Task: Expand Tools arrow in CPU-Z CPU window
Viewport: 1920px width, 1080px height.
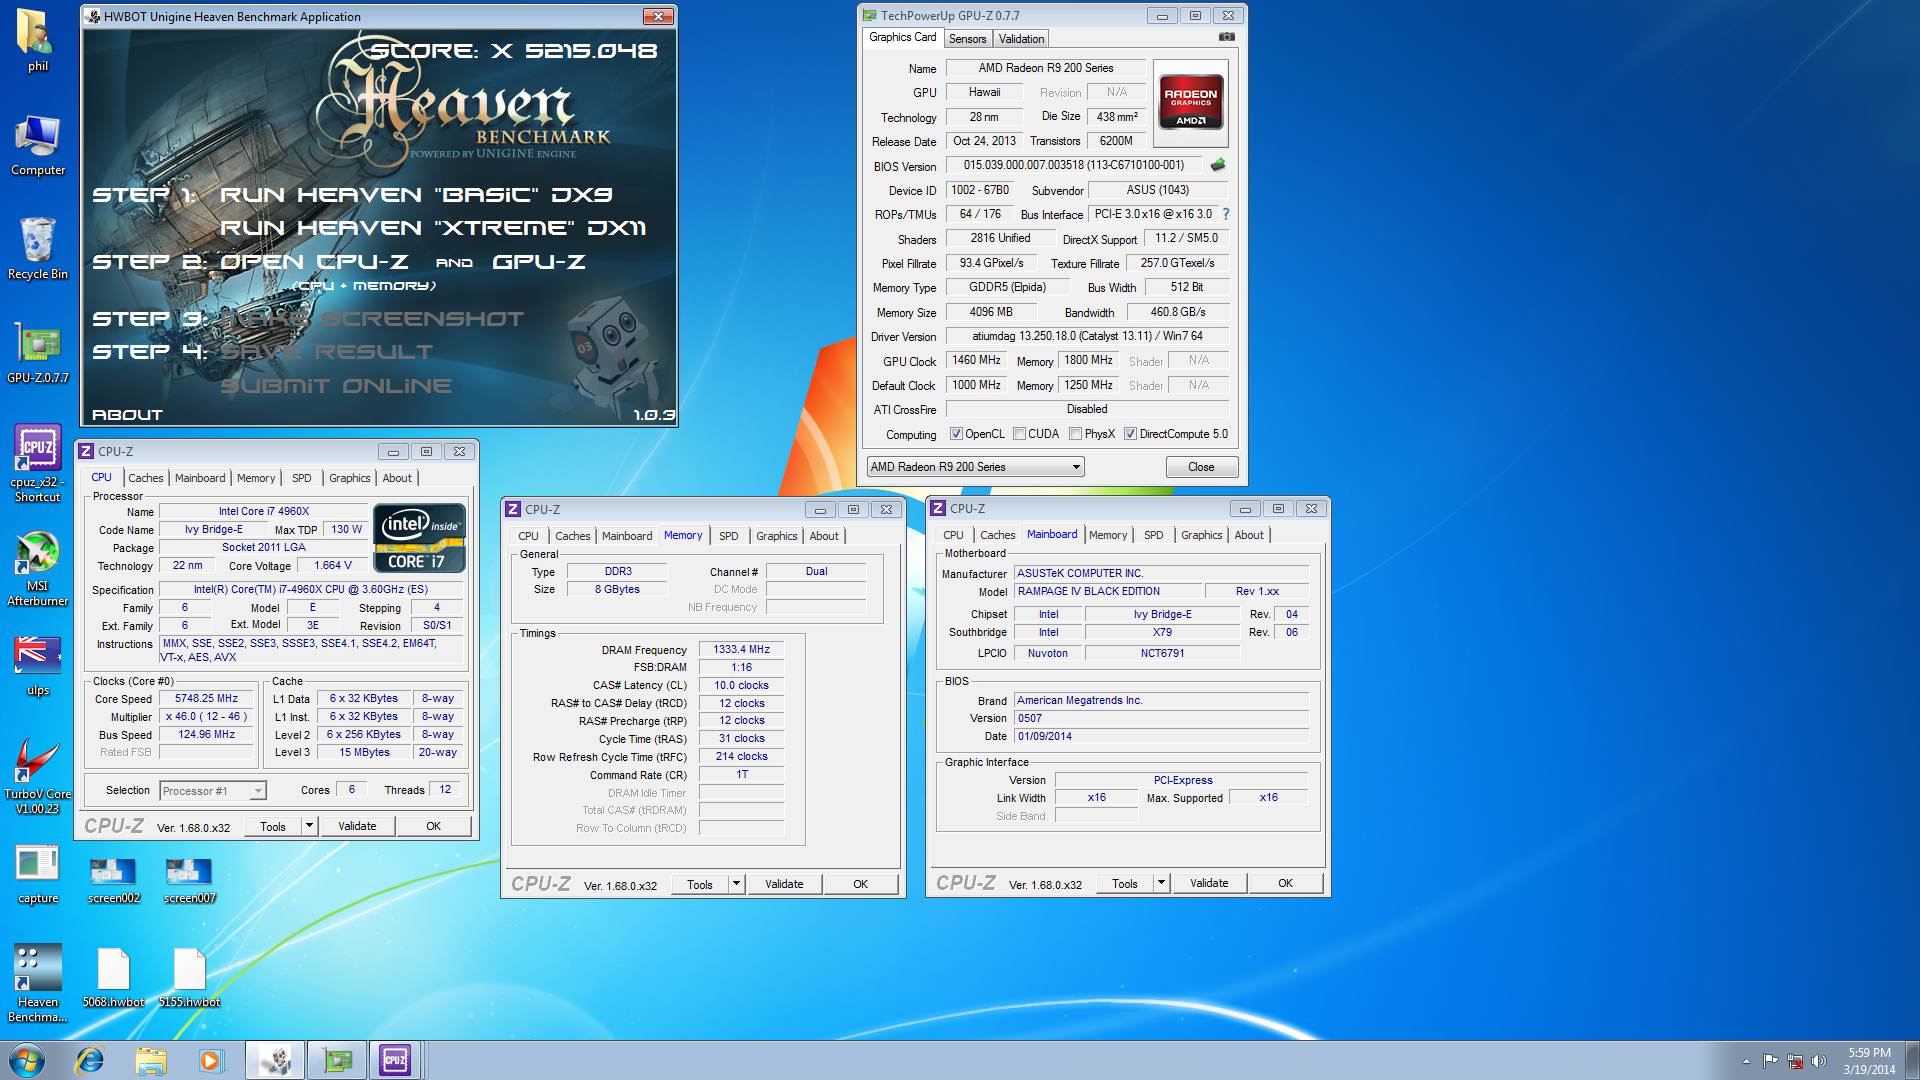Action: pos(309,826)
